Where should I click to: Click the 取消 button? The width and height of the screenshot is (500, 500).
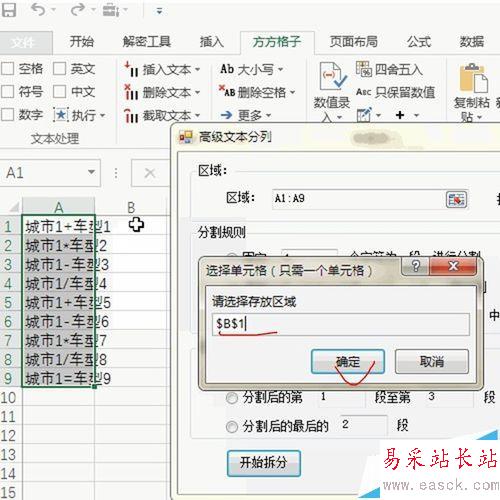pos(432,362)
